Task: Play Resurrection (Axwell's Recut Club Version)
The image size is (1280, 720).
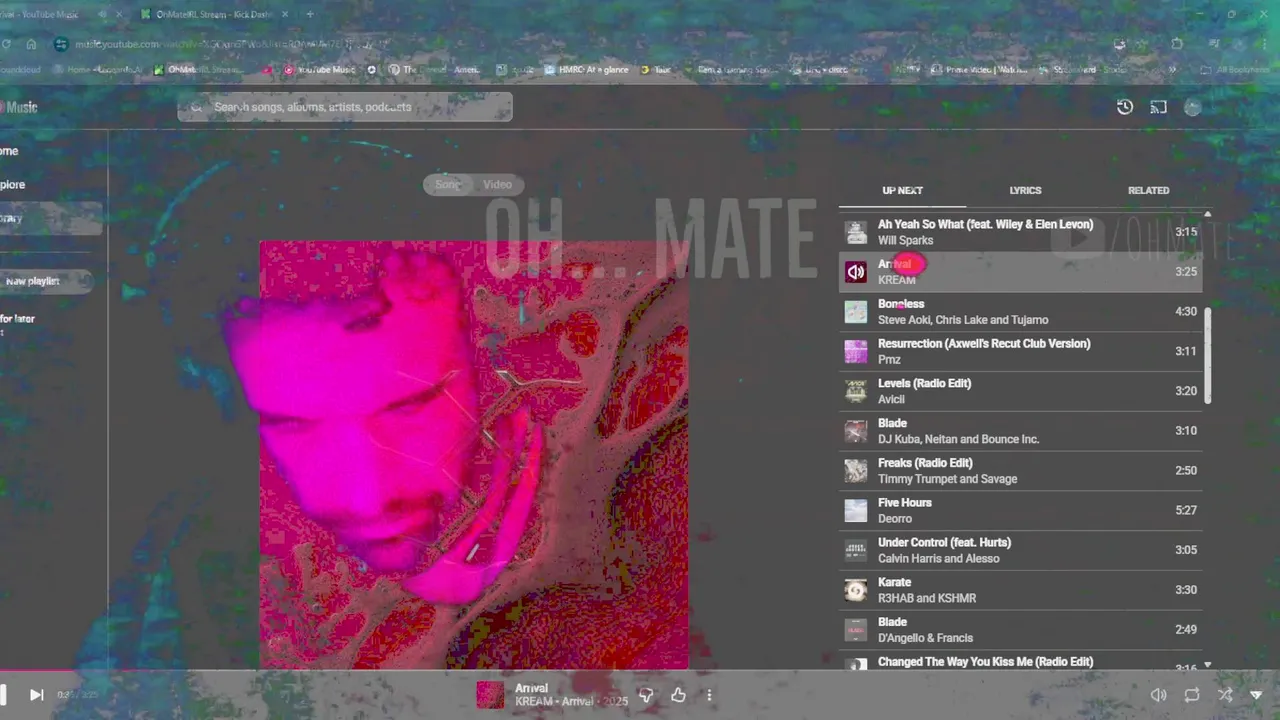Action: (x=1020, y=351)
